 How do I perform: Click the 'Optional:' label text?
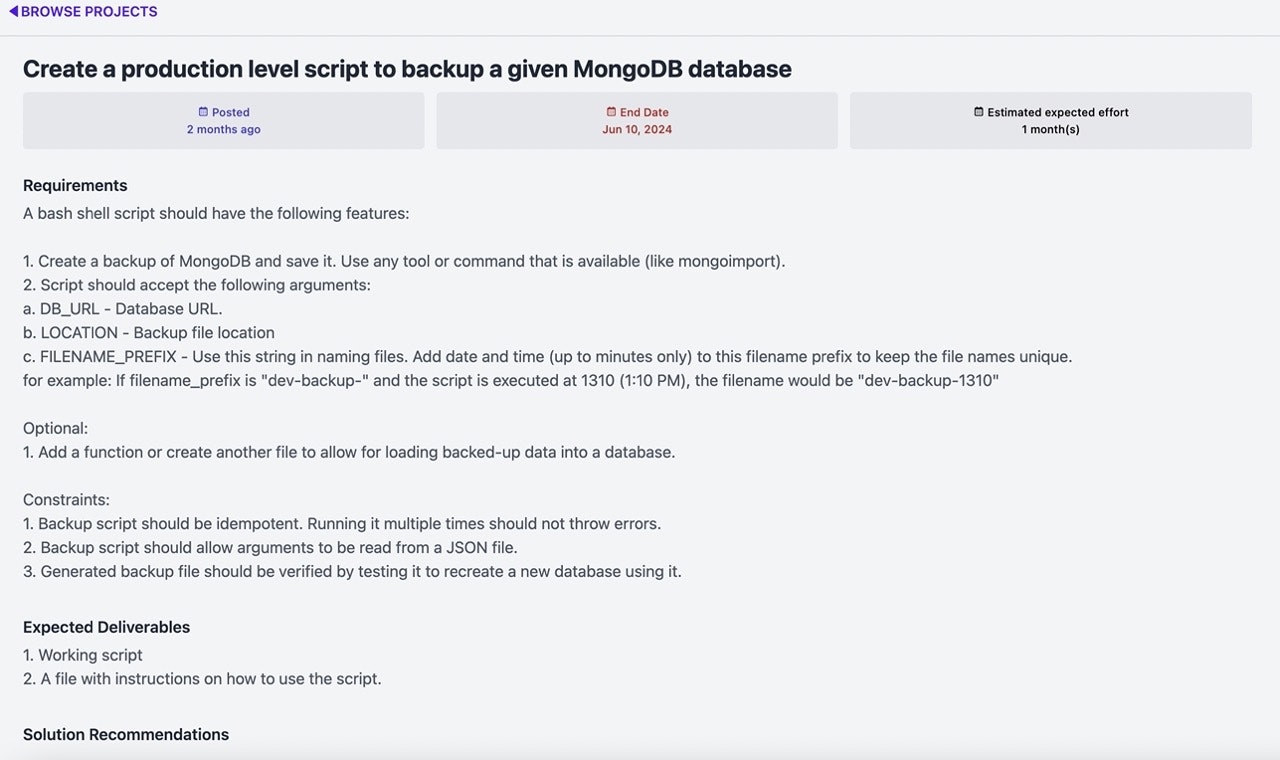[56, 428]
